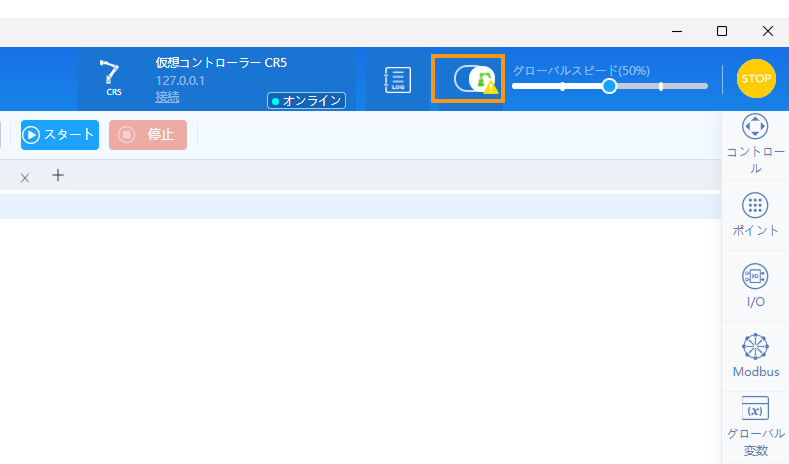Open the LOG viewer icon
789x464 pixels.
pos(398,80)
